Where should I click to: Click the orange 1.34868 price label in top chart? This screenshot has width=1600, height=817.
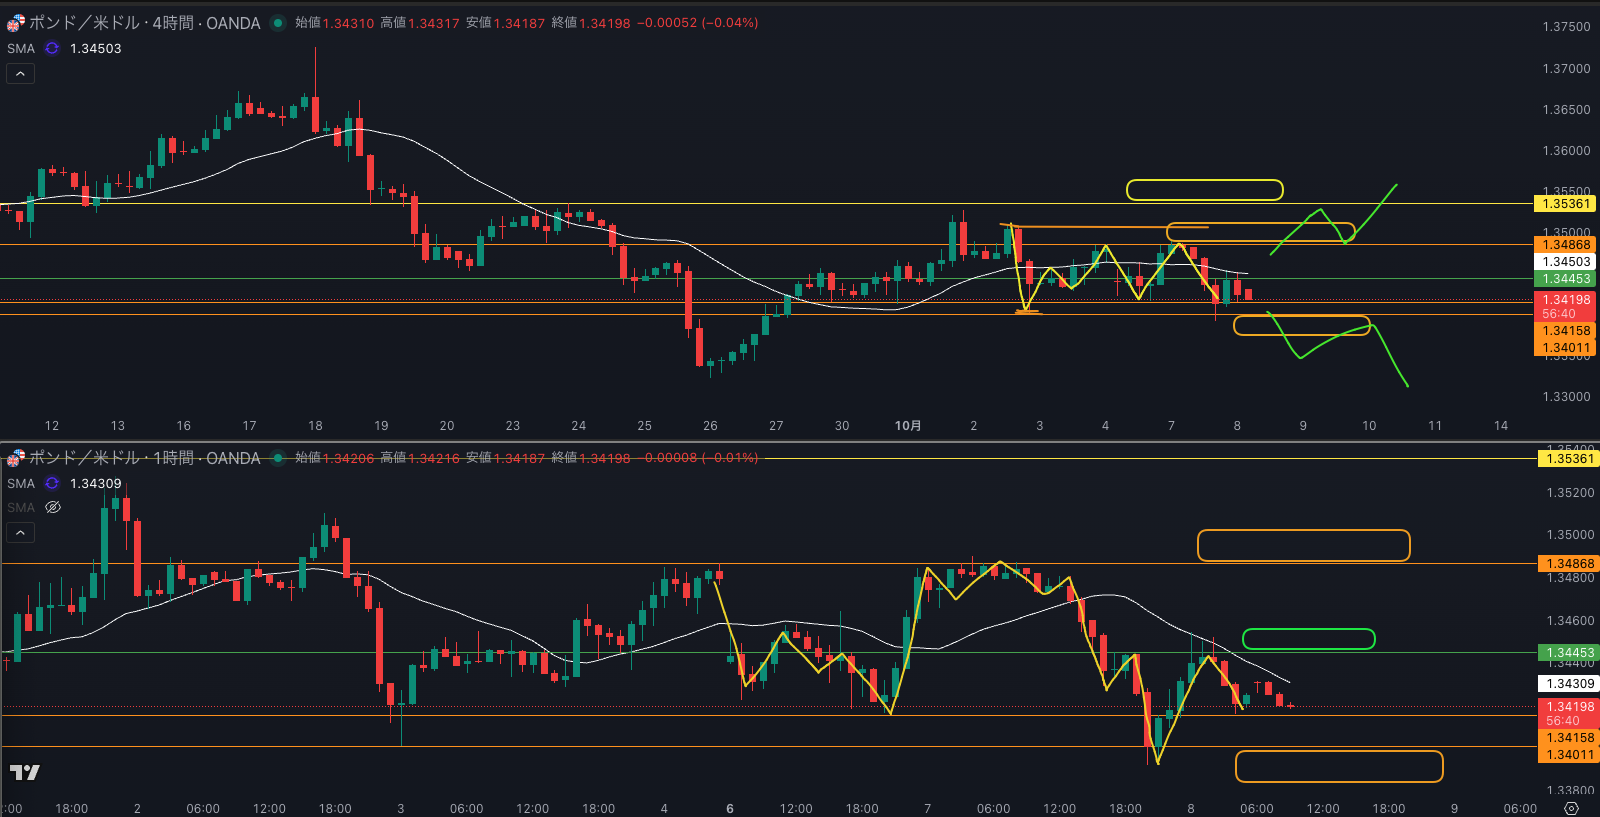1565,245
